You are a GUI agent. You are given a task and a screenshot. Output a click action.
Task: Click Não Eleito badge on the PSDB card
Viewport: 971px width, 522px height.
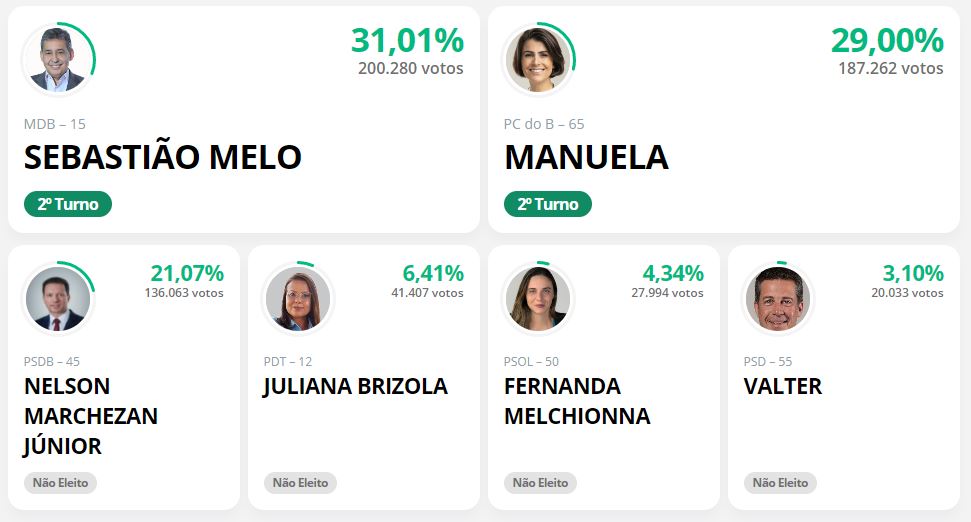(60, 483)
